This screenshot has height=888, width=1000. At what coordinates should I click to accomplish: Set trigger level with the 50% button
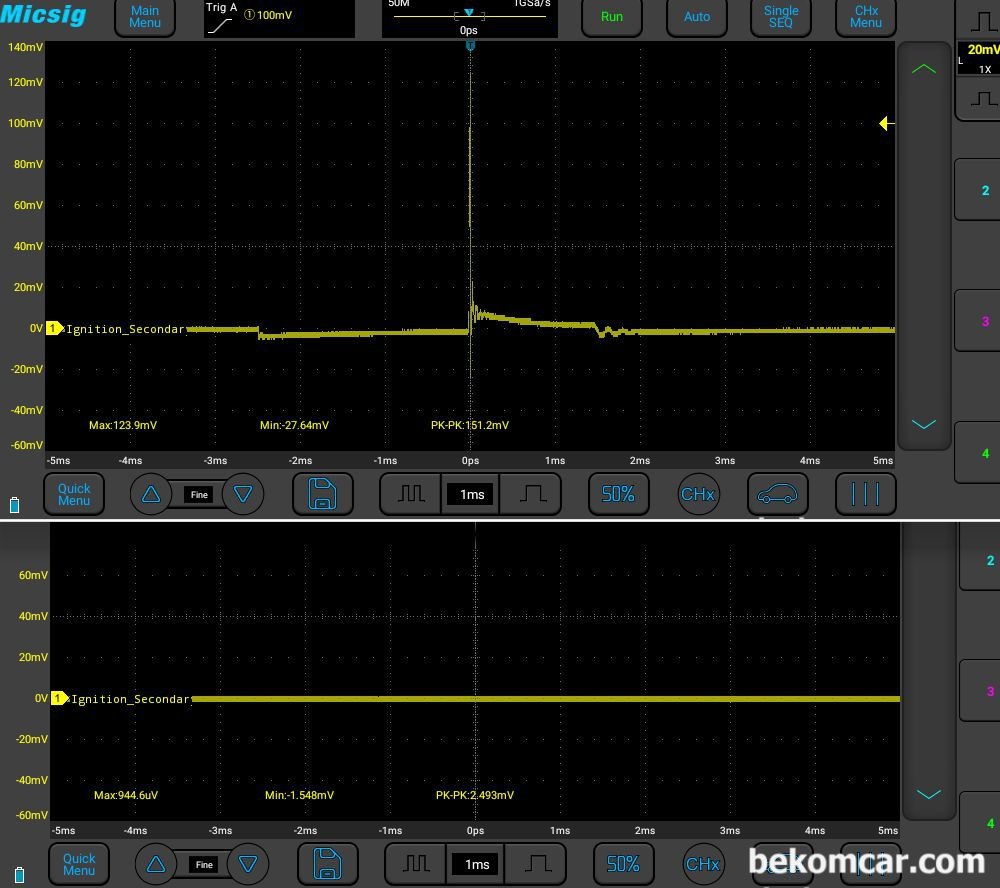click(x=618, y=494)
